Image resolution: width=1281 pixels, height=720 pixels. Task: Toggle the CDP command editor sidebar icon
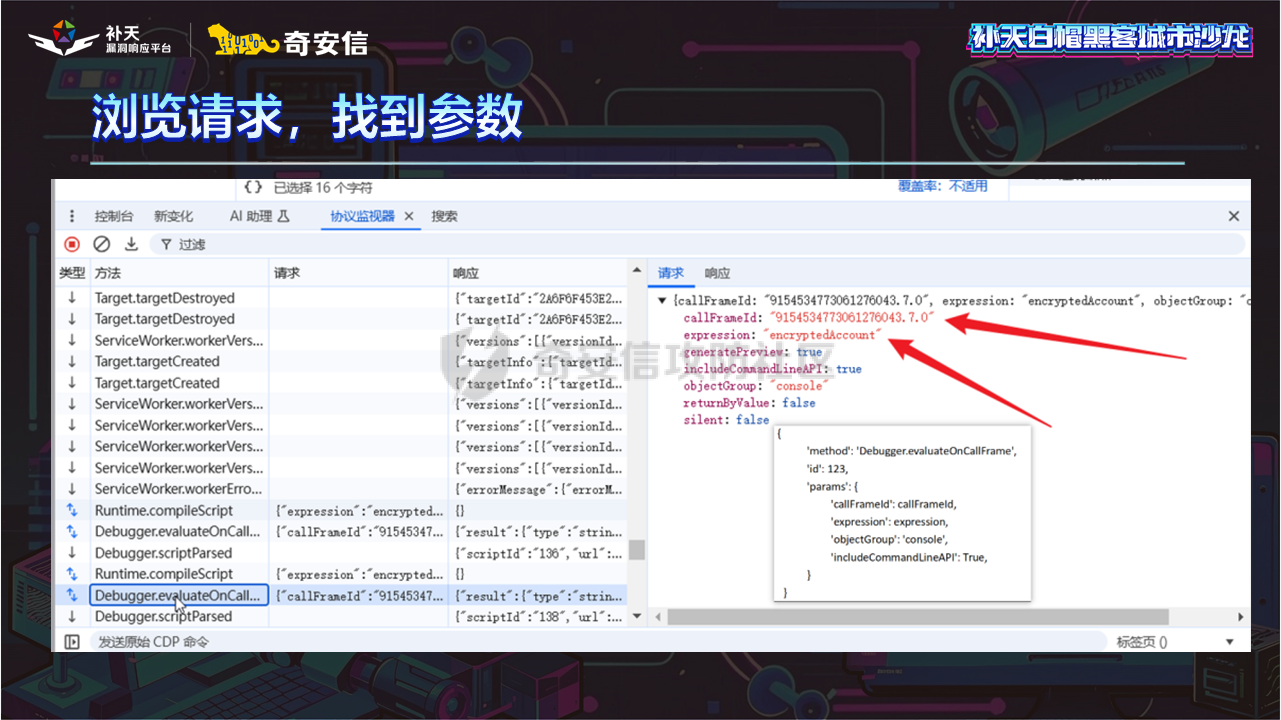72,642
